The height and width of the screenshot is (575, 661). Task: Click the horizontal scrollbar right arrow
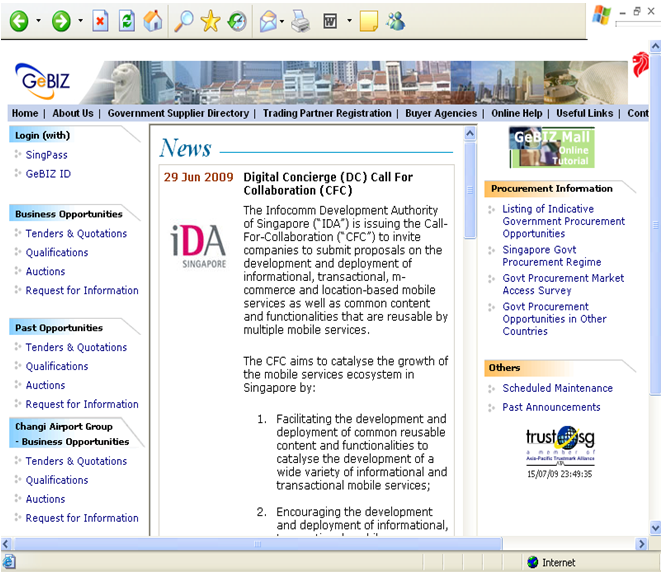tap(641, 544)
